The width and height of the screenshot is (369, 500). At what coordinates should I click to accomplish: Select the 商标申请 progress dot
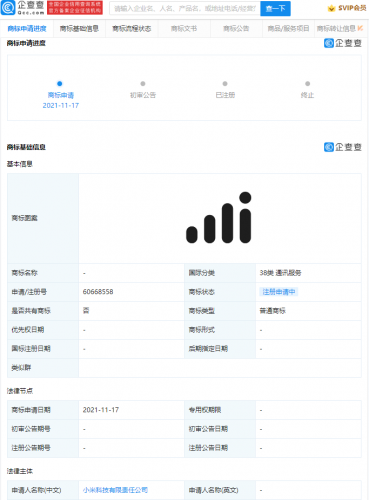[x=59, y=83]
